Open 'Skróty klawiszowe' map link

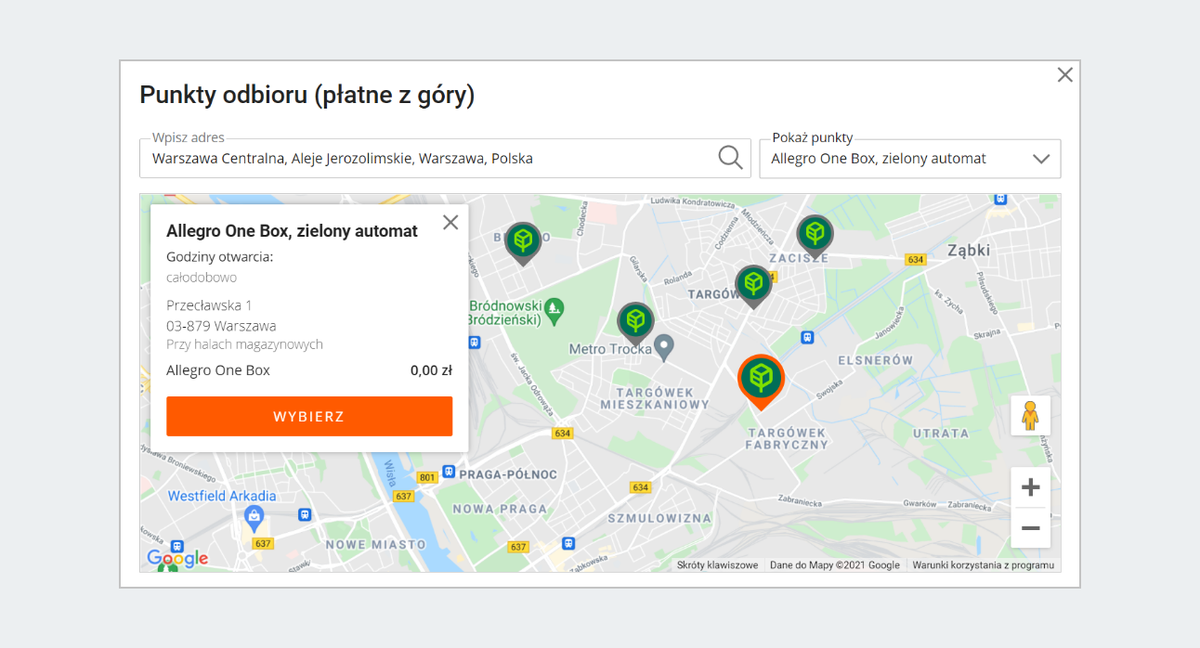(x=717, y=565)
